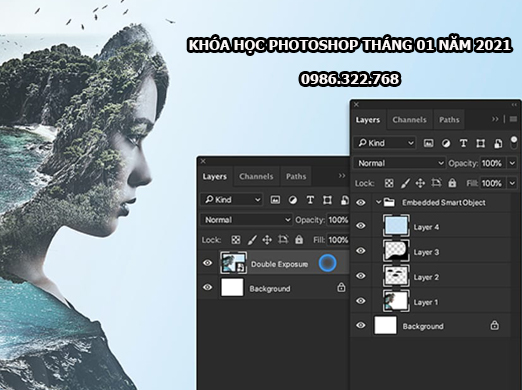The image size is (522, 390).
Task: Click pixel layer filter in right Layers panel
Action: [428, 143]
